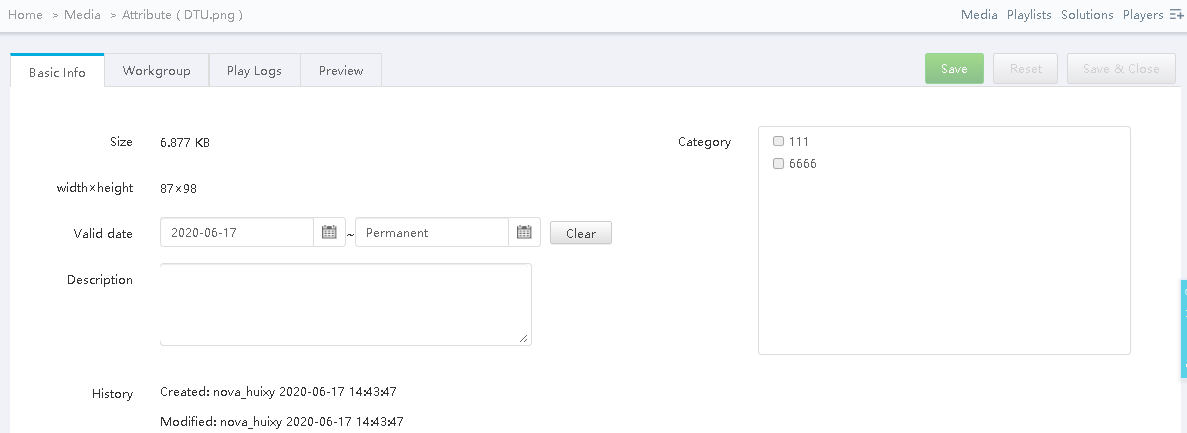The width and height of the screenshot is (1187, 433).
Task: Open the Preview tab
Action: 341,70
